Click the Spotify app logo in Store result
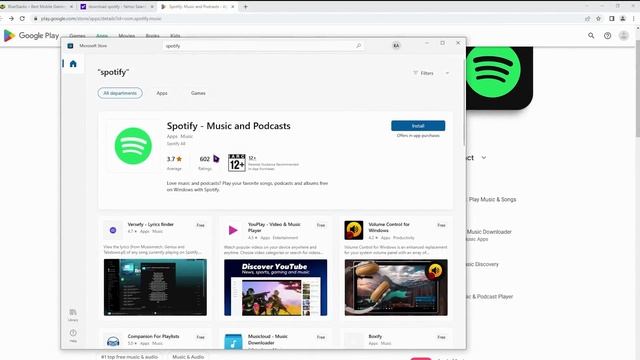Viewport: 640px width, 360px height. click(x=133, y=146)
